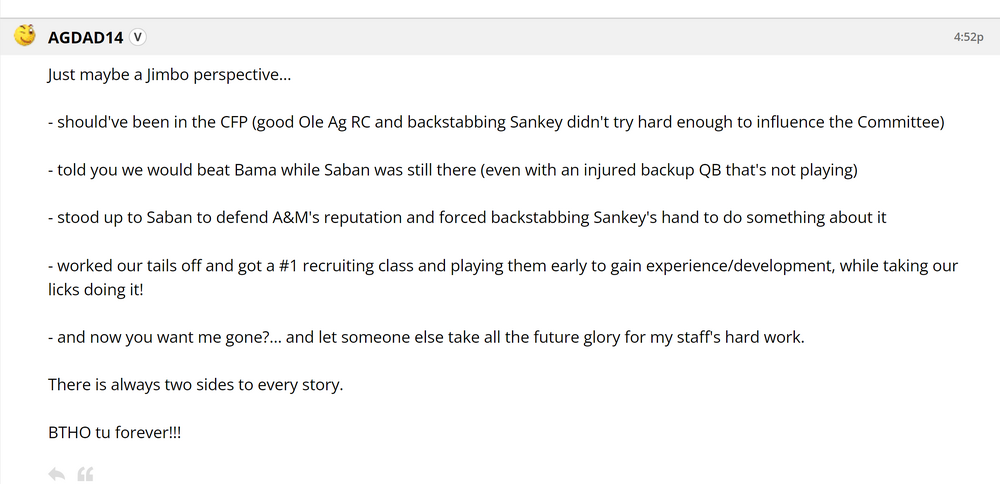Click the line about beating Bama
This screenshot has width=1000, height=484.
[452, 170]
